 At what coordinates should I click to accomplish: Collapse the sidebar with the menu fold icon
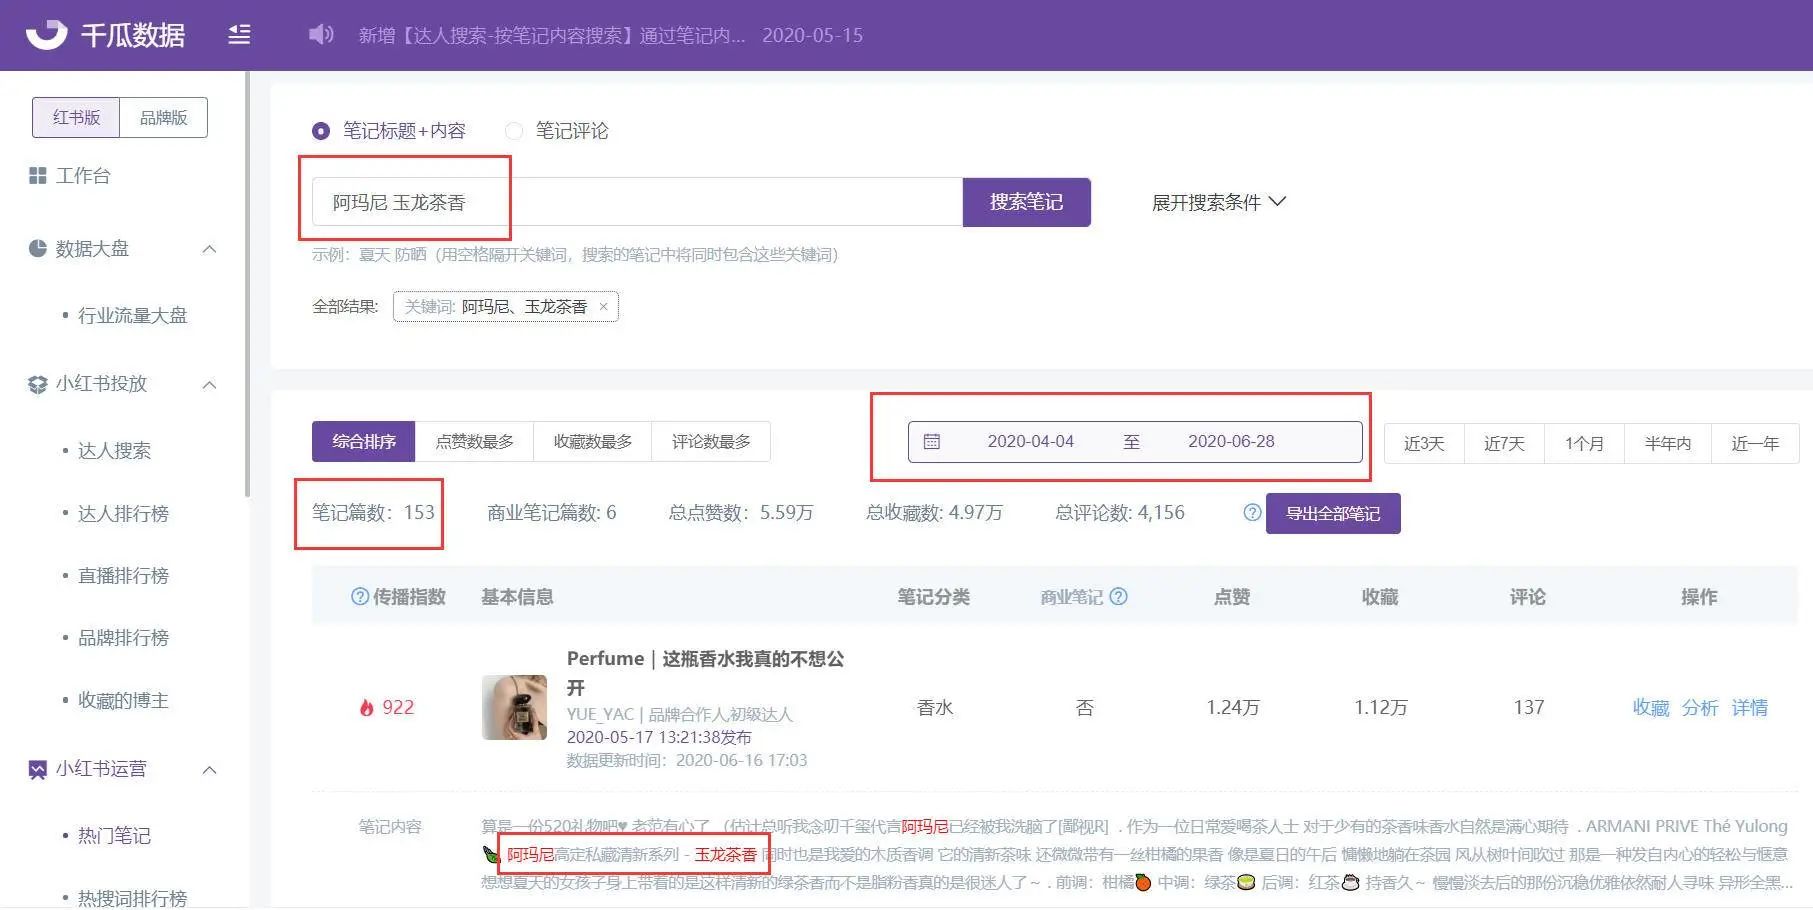(239, 35)
